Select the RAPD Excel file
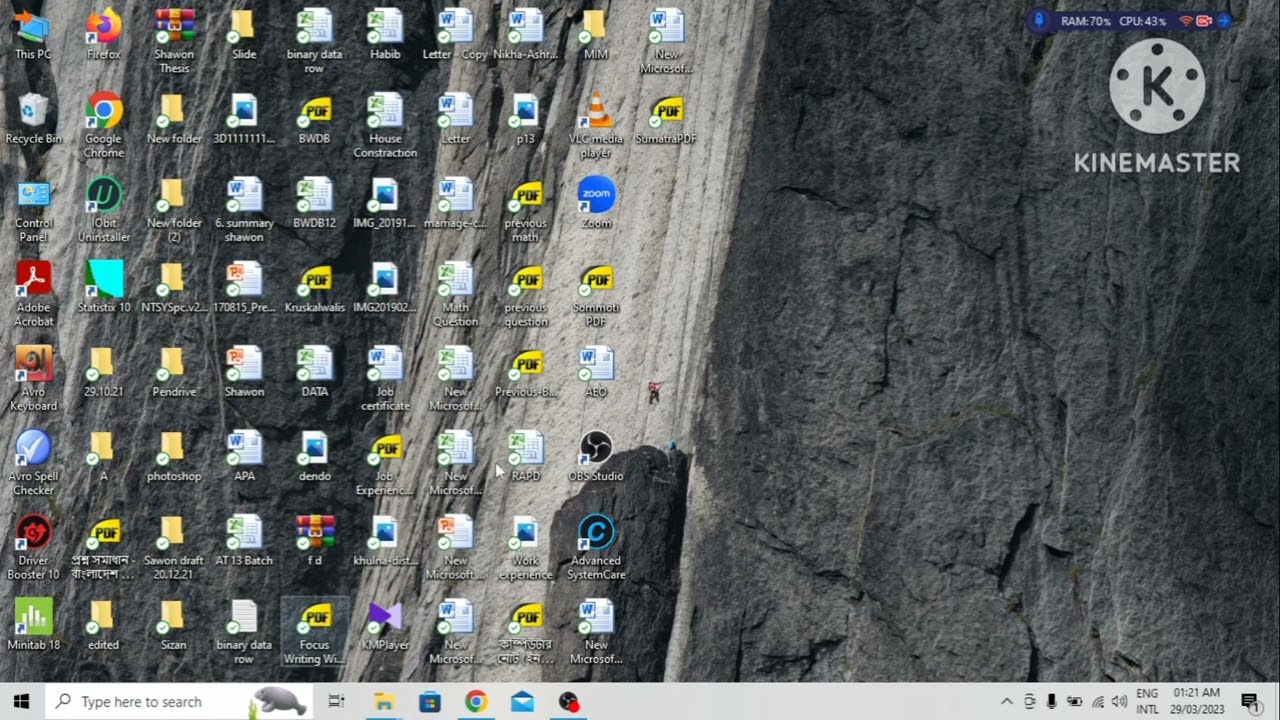This screenshot has height=720, width=1280. click(x=525, y=456)
